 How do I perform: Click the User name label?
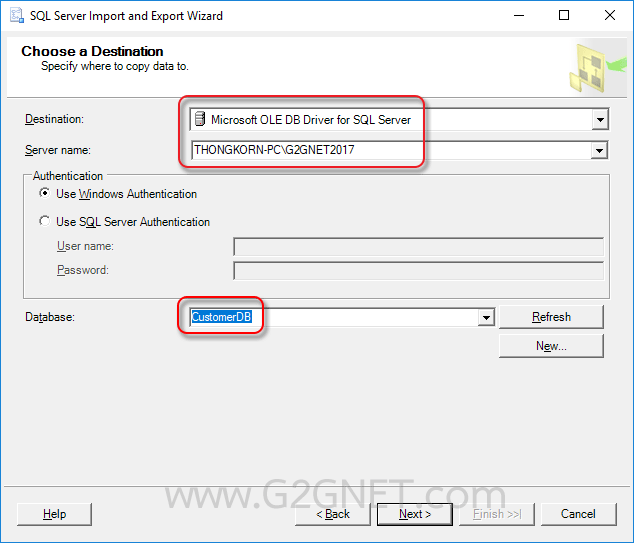click(x=85, y=246)
